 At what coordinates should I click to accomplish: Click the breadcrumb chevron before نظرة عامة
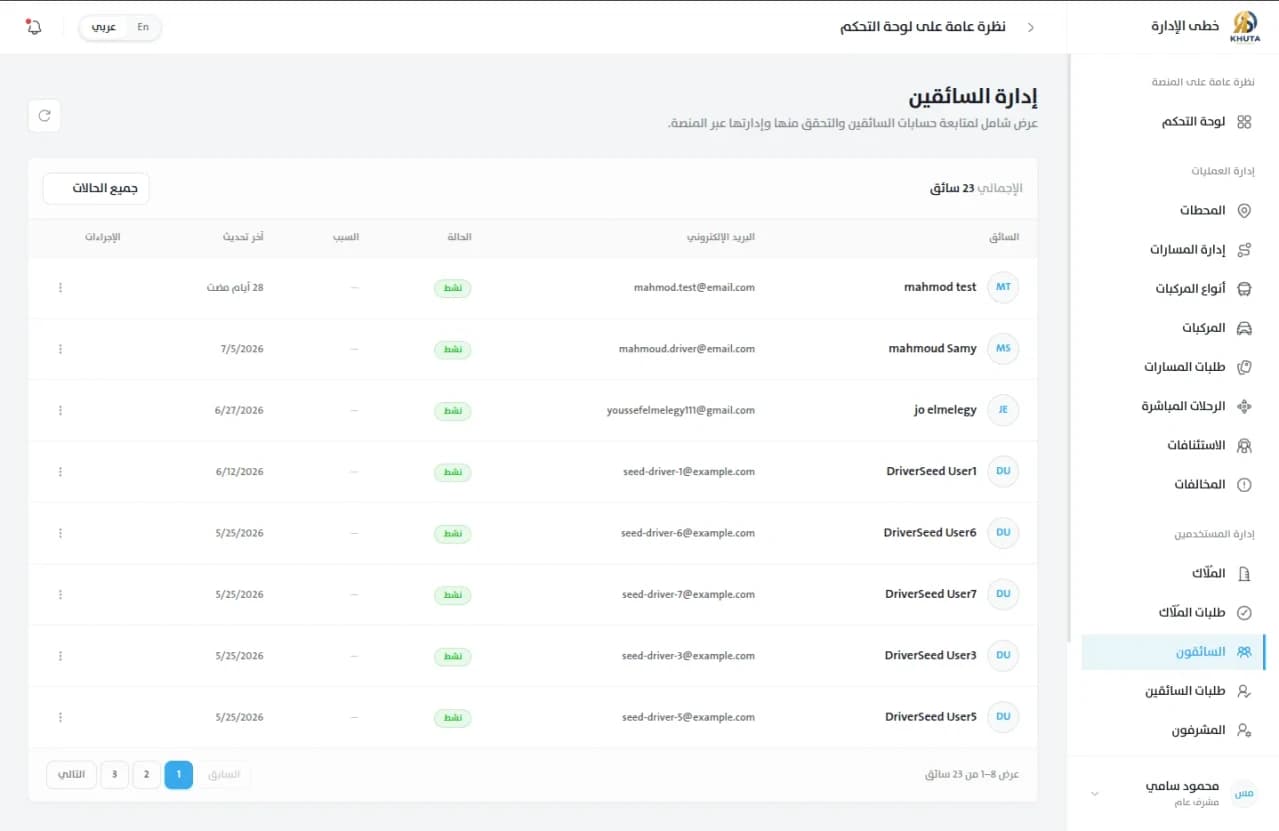(x=1031, y=27)
